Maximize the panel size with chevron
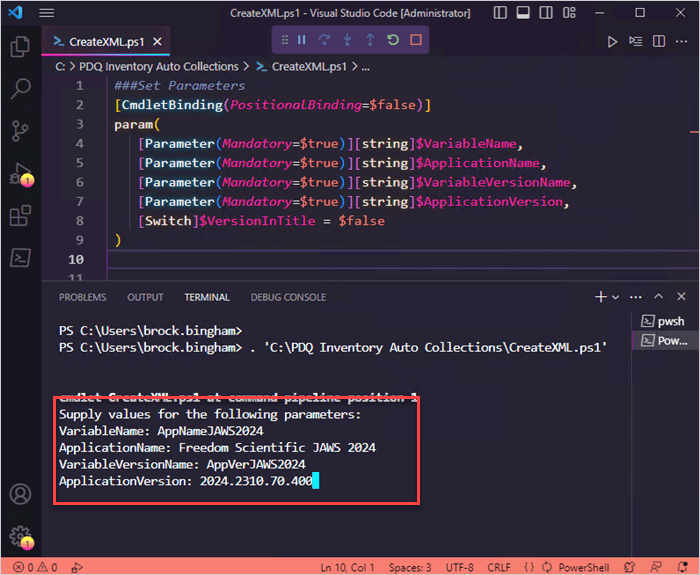This screenshot has width=700, height=575. (x=658, y=296)
